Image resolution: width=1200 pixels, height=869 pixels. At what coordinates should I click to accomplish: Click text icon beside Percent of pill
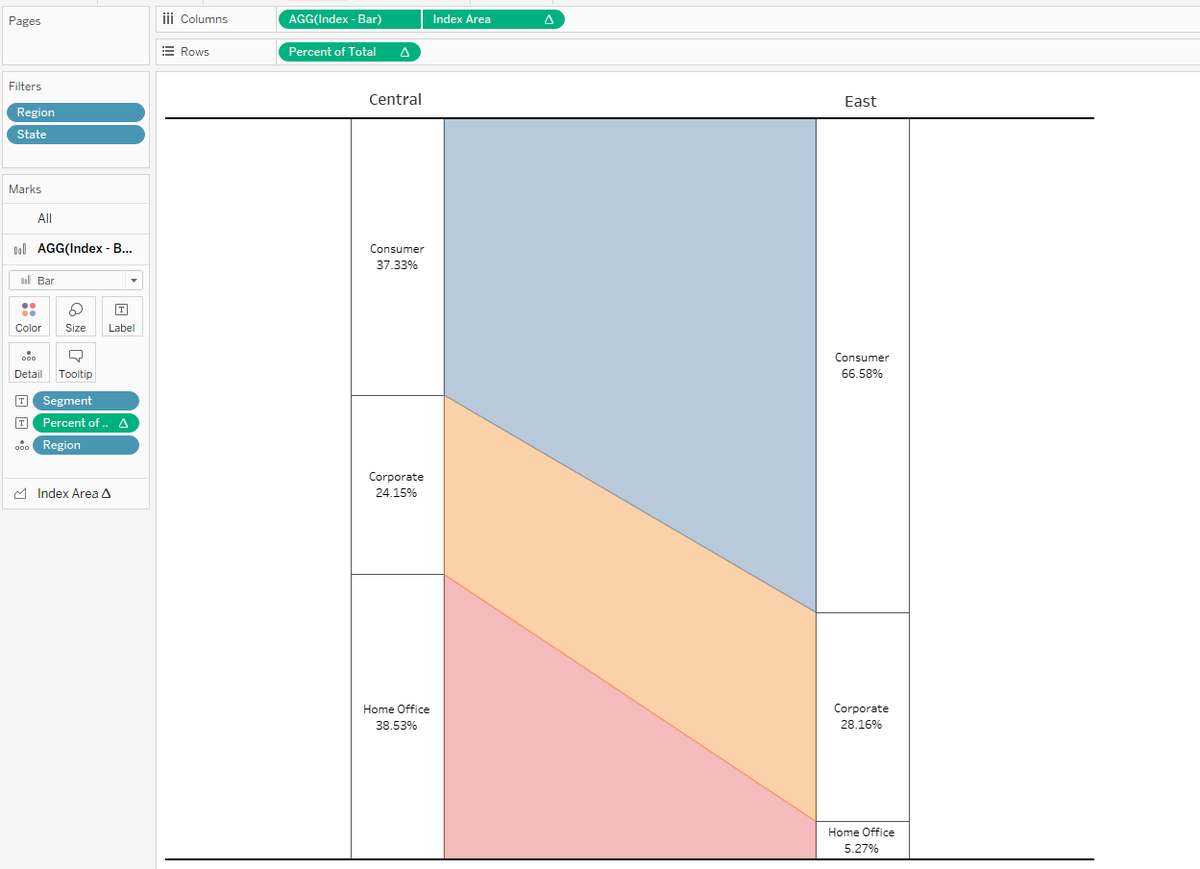pyautogui.click(x=21, y=423)
